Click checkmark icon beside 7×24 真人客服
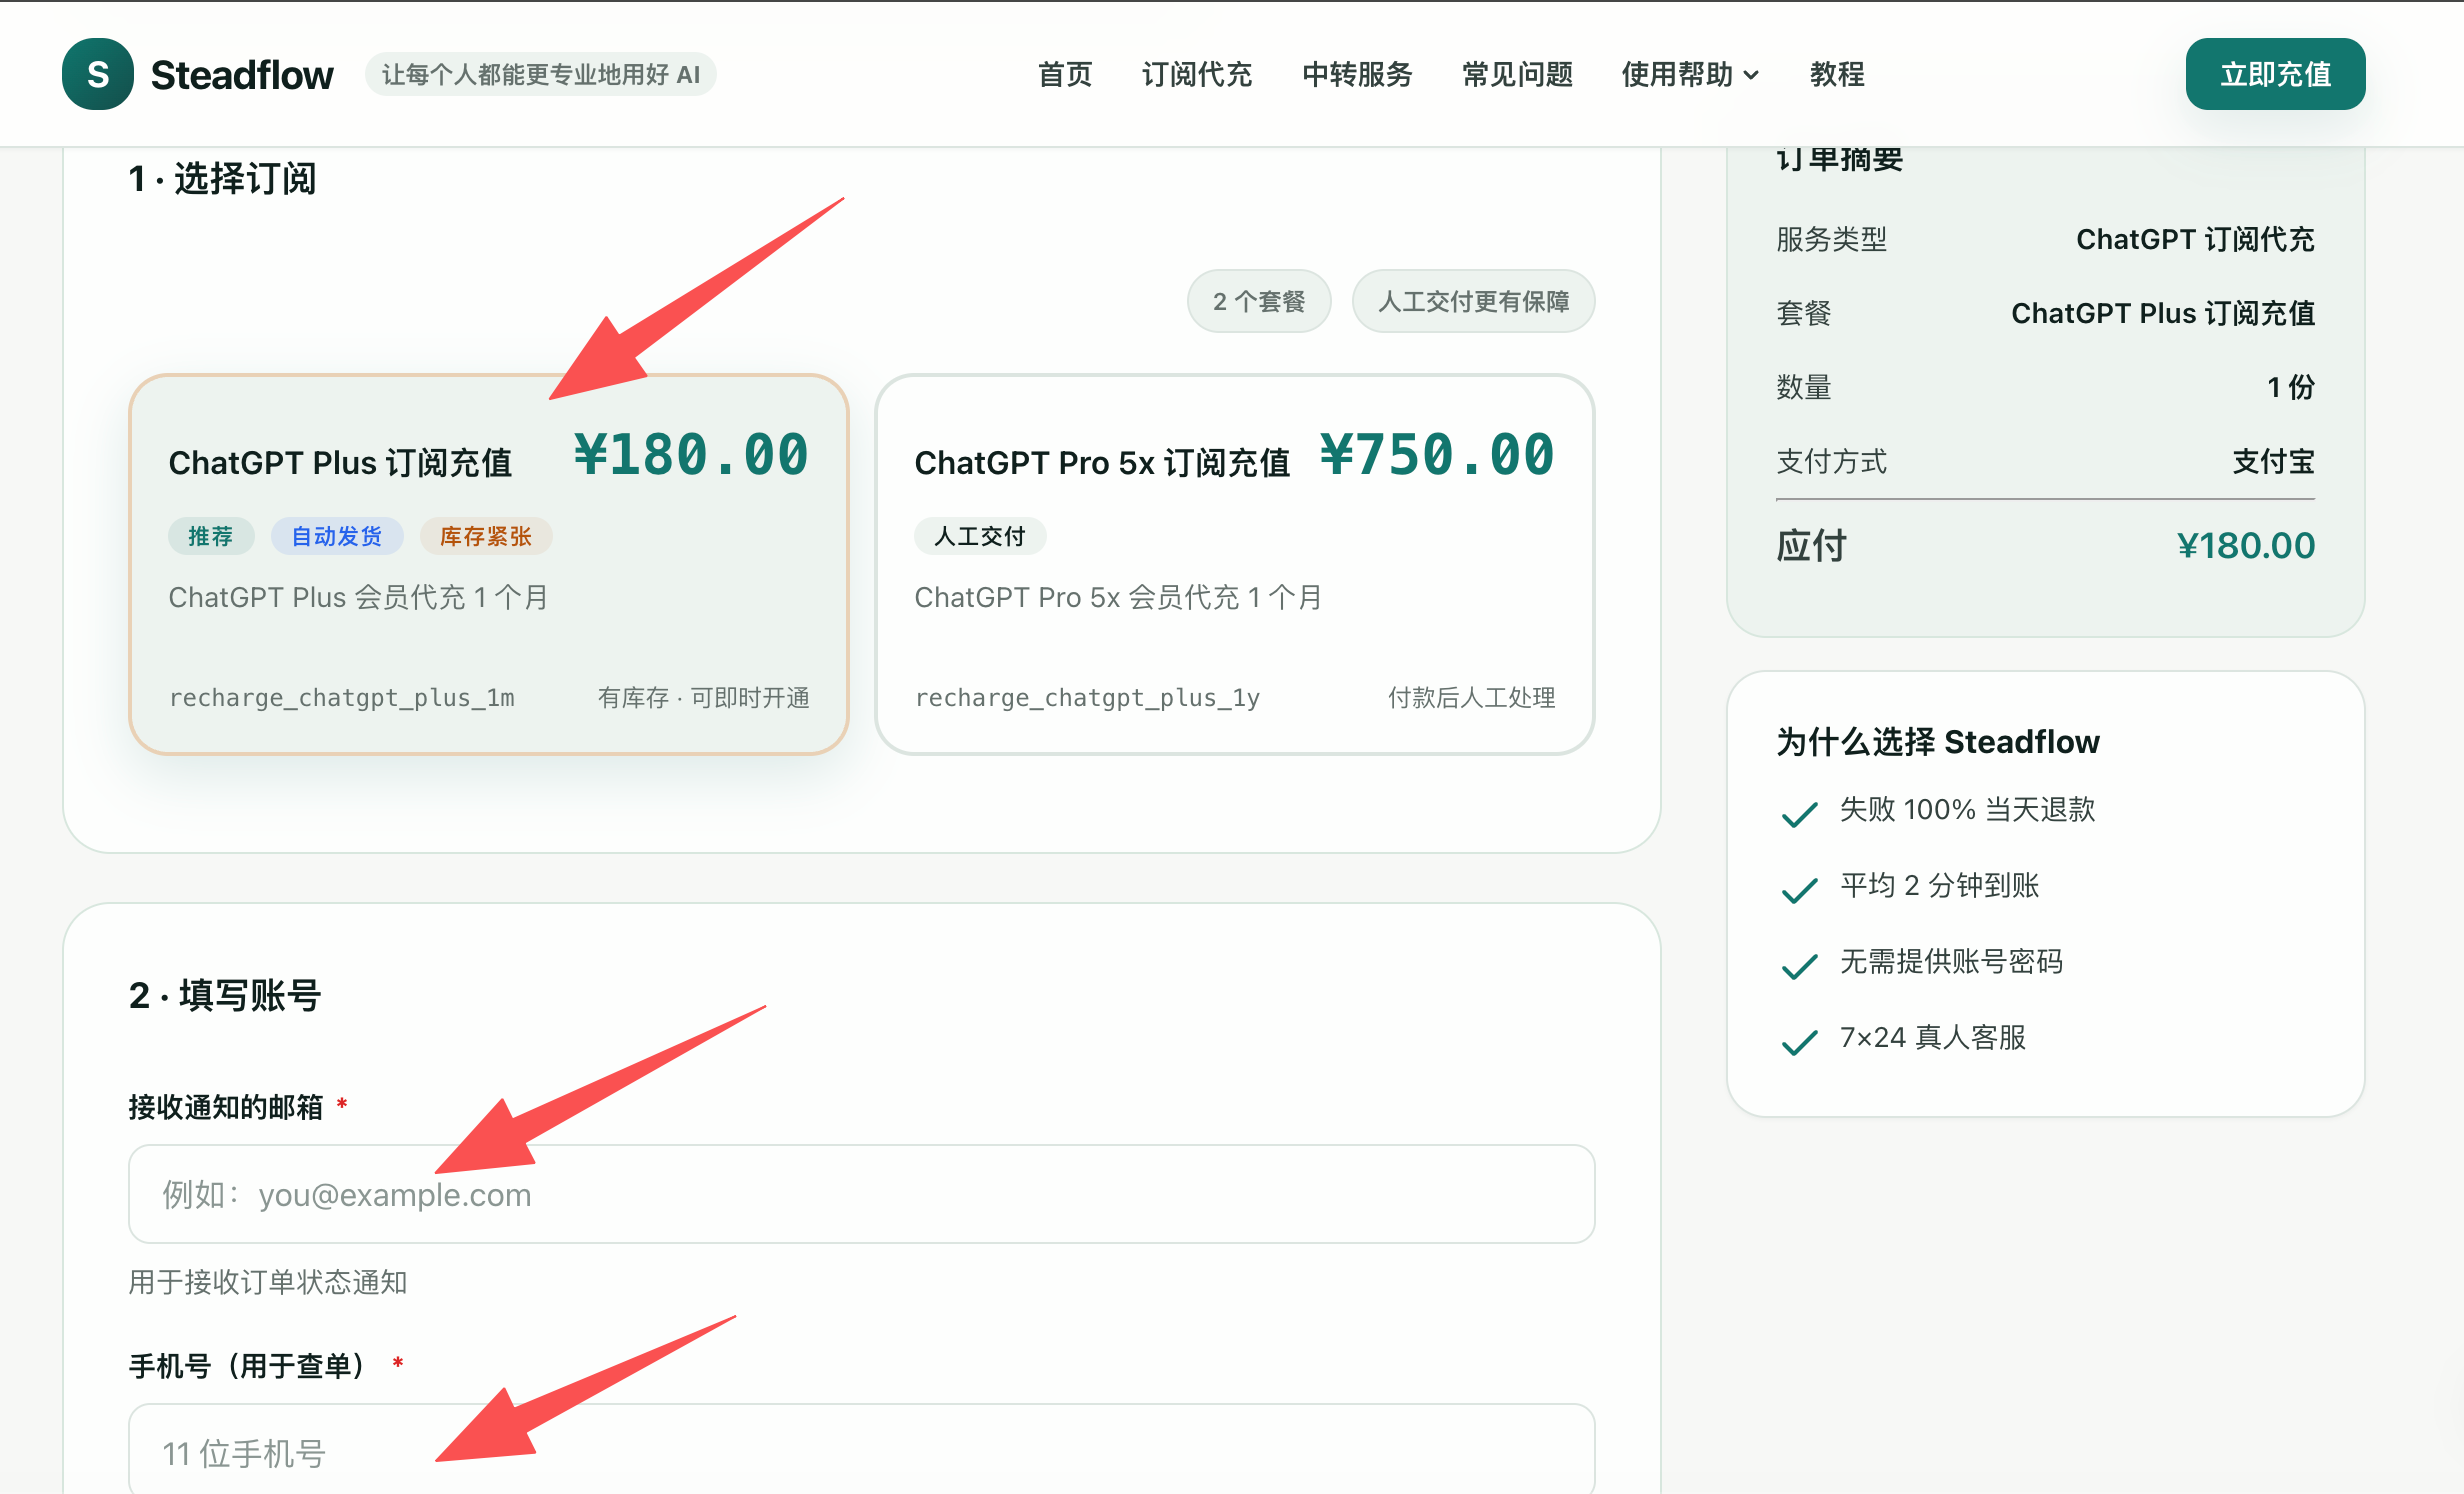The image size is (2464, 1494). click(1799, 1041)
